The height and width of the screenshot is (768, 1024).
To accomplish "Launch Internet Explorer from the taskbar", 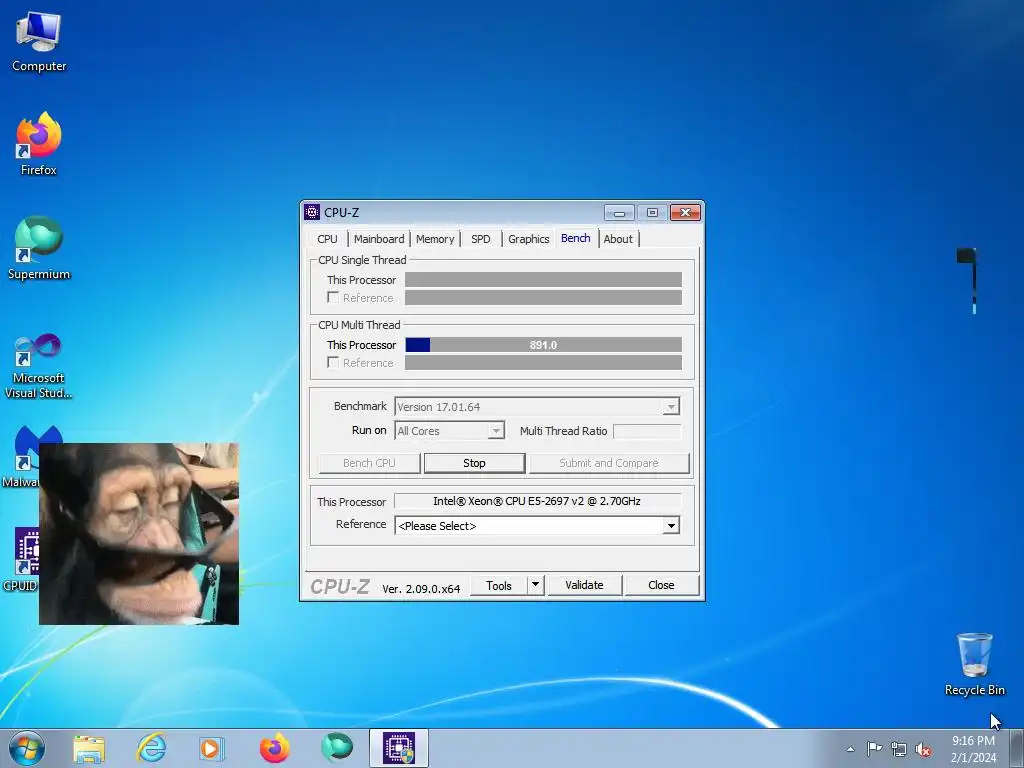I will (151, 748).
